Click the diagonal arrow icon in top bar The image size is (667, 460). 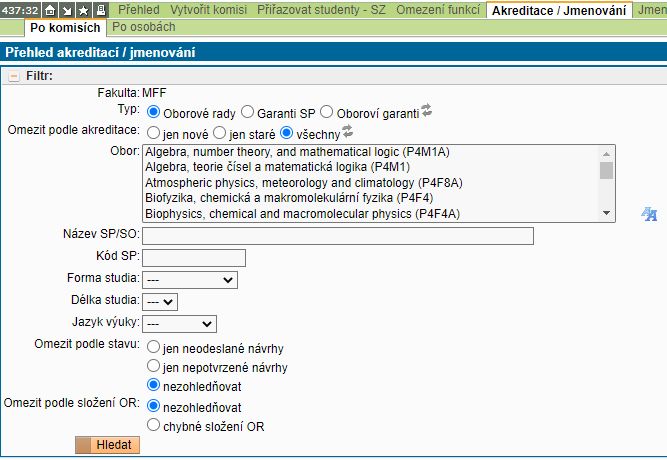67,10
